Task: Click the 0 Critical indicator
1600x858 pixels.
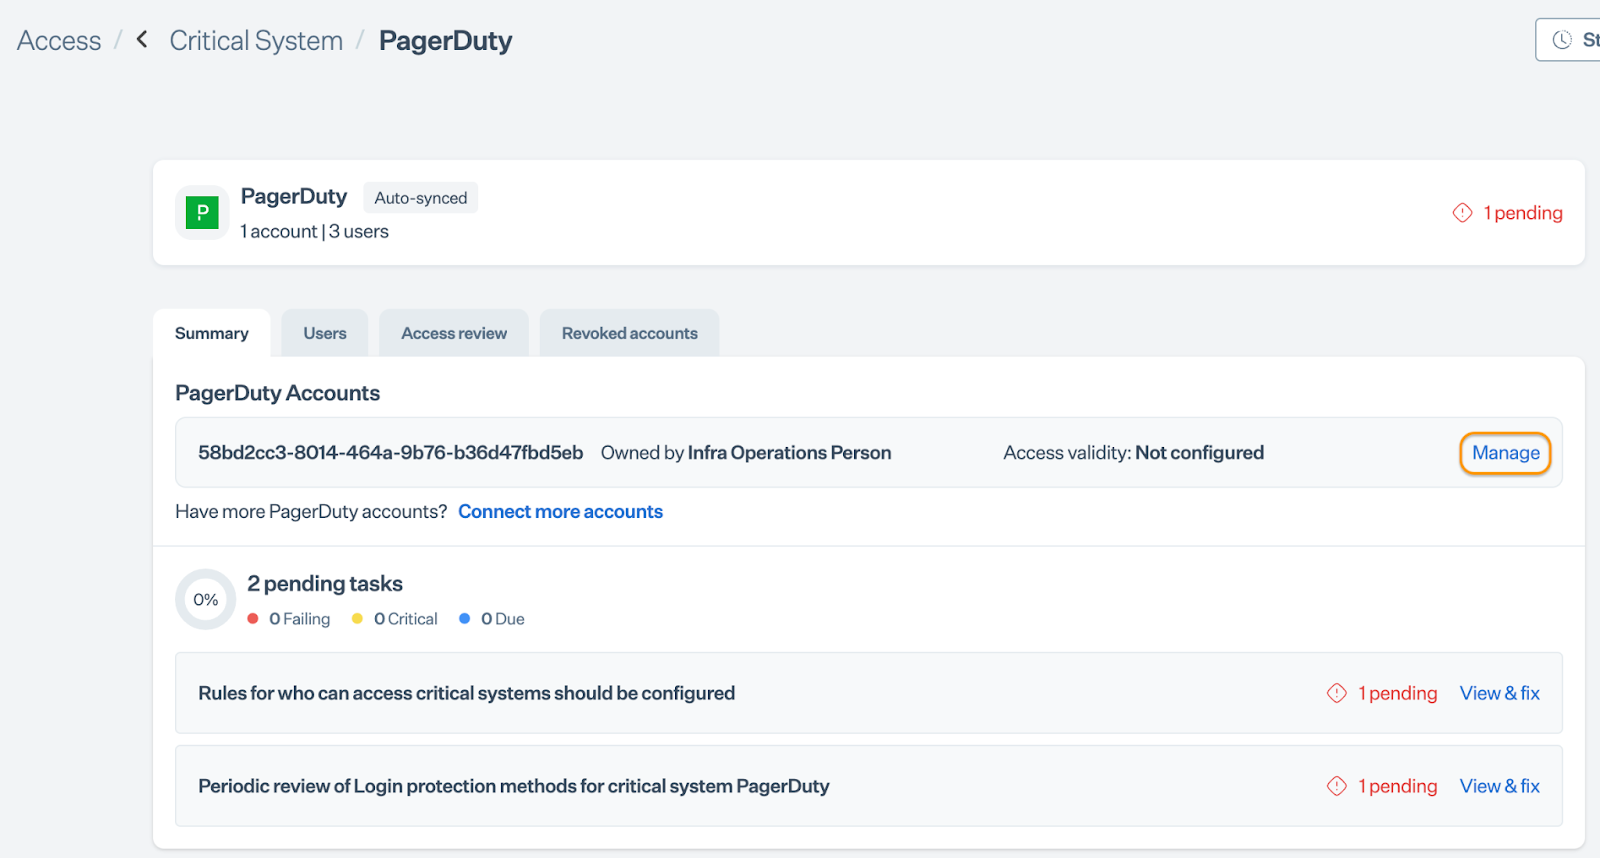Action: [x=395, y=619]
